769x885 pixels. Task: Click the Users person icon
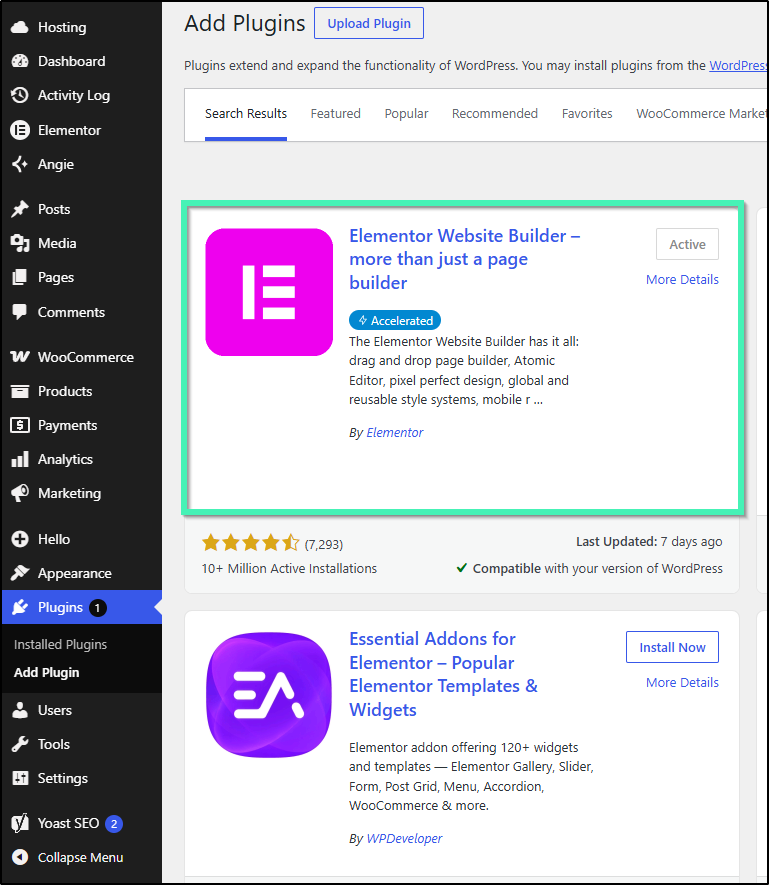(20, 710)
